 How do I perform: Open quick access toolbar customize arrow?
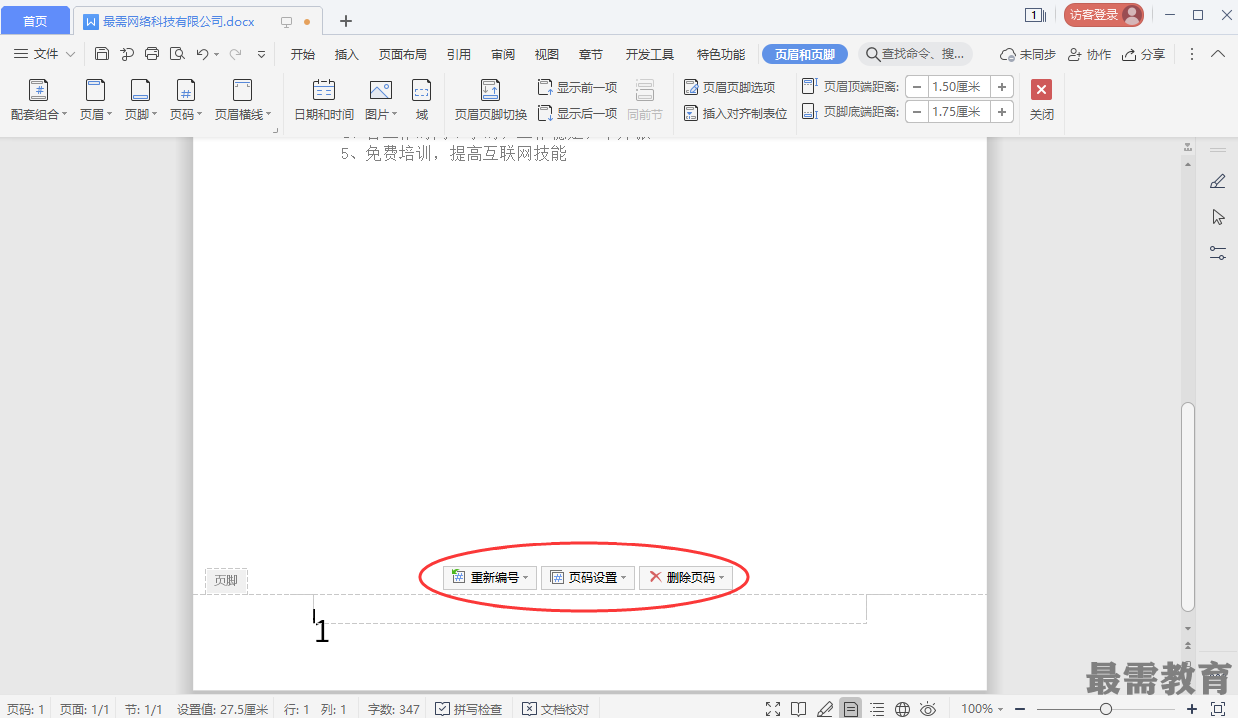262,54
